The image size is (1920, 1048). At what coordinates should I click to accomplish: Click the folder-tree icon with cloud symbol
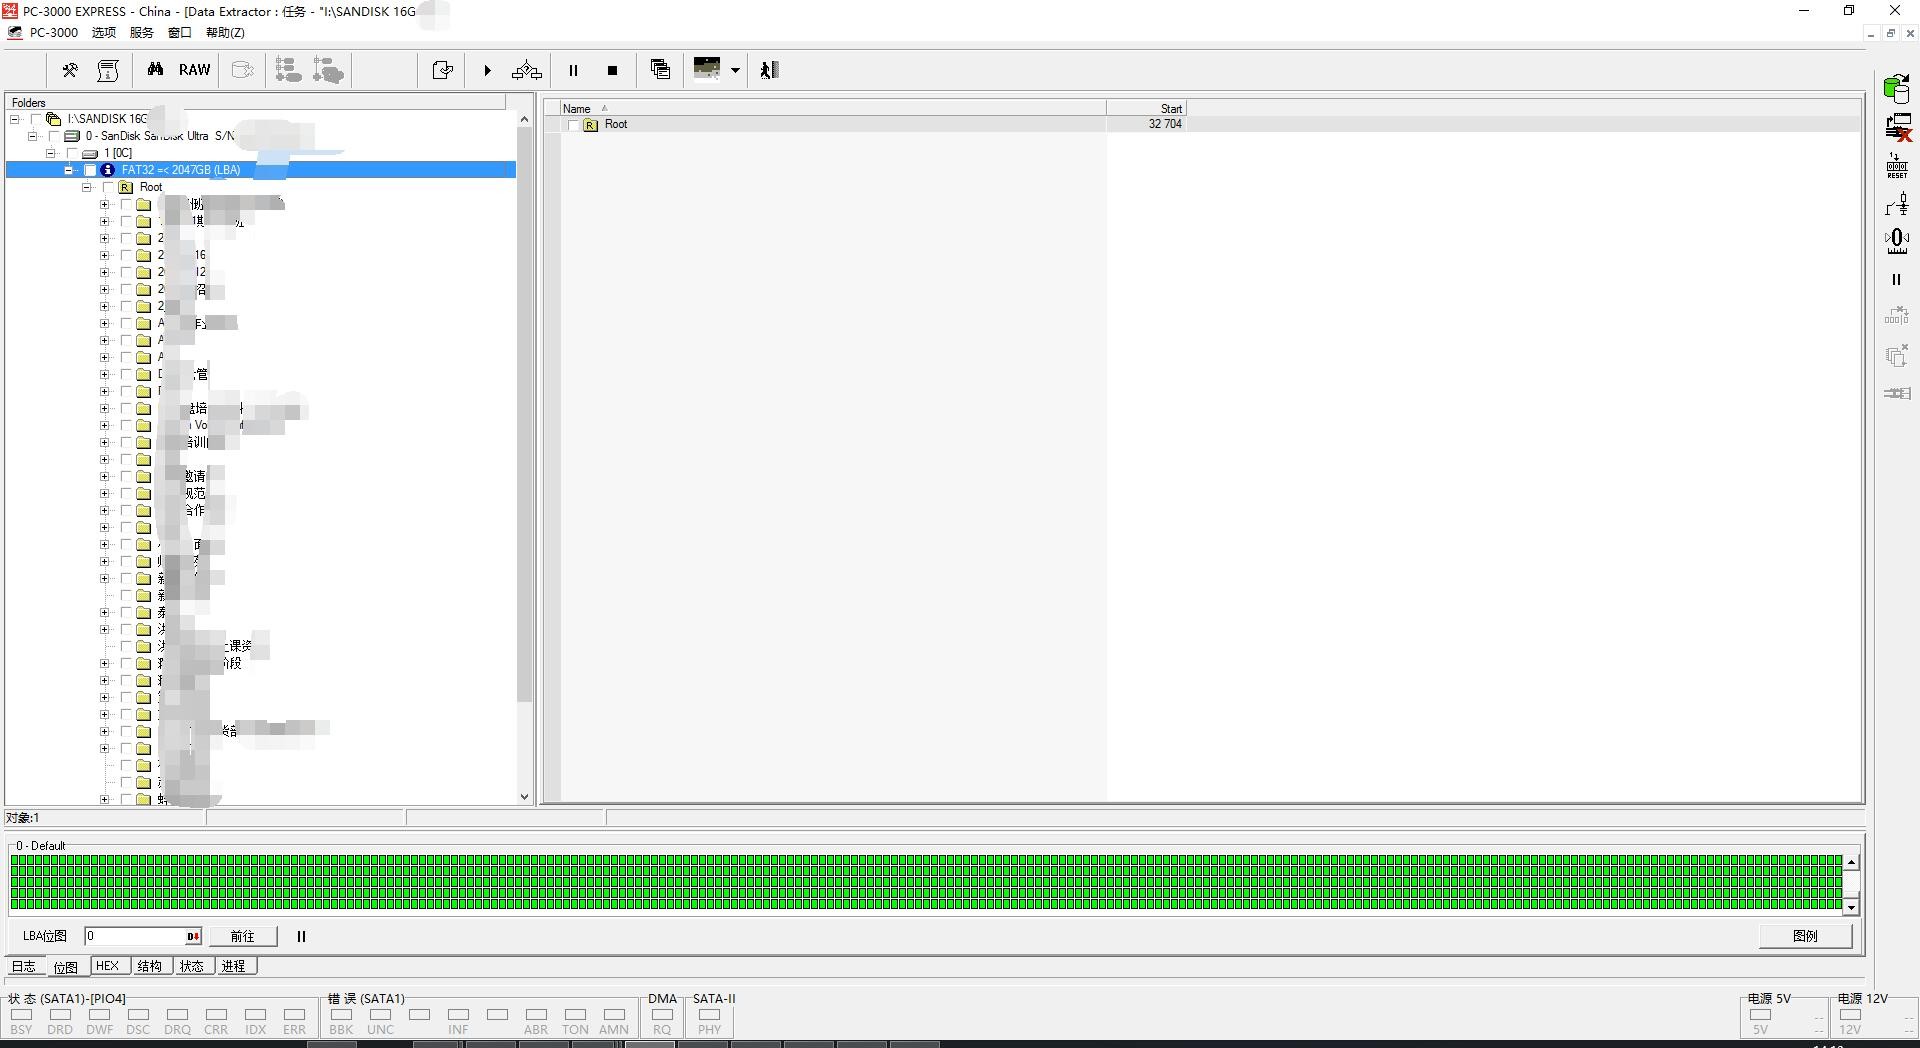(x=328, y=70)
